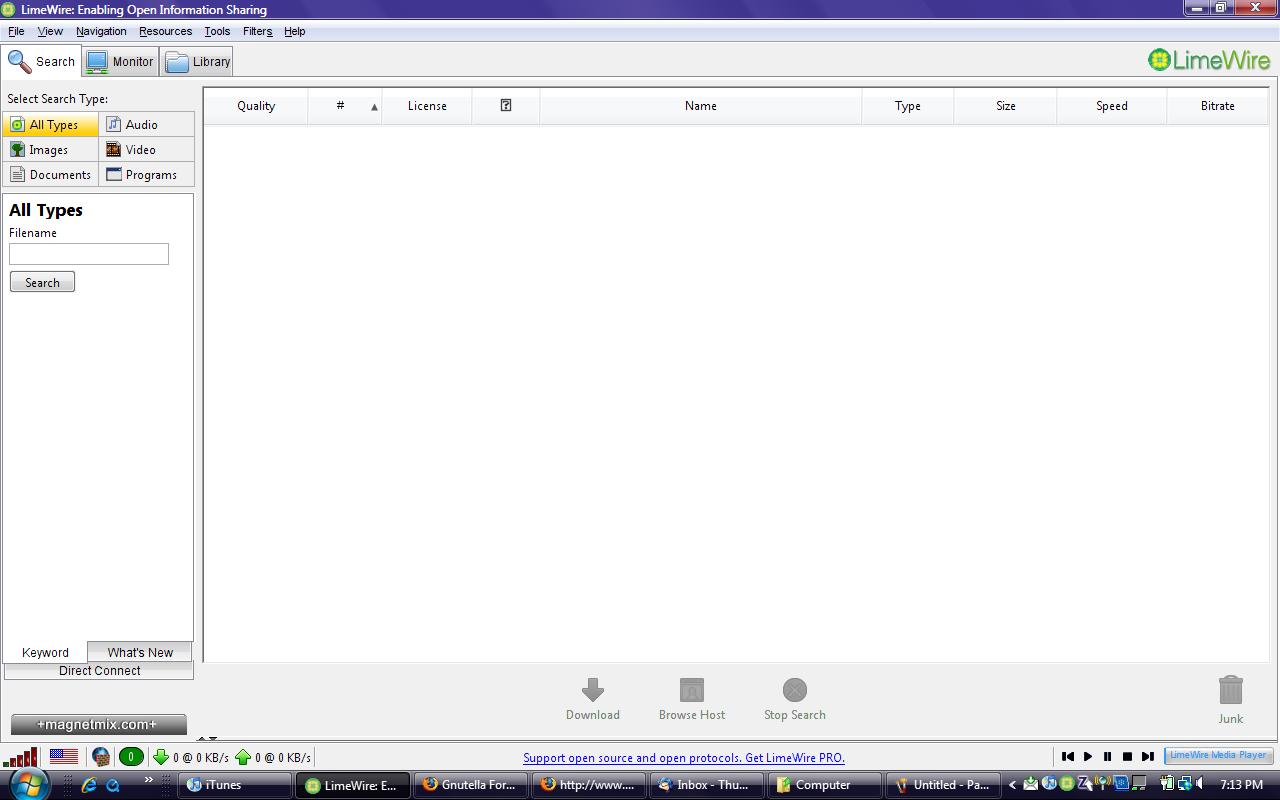Sort results by the Type column
This screenshot has height=800, width=1280.
(908, 106)
